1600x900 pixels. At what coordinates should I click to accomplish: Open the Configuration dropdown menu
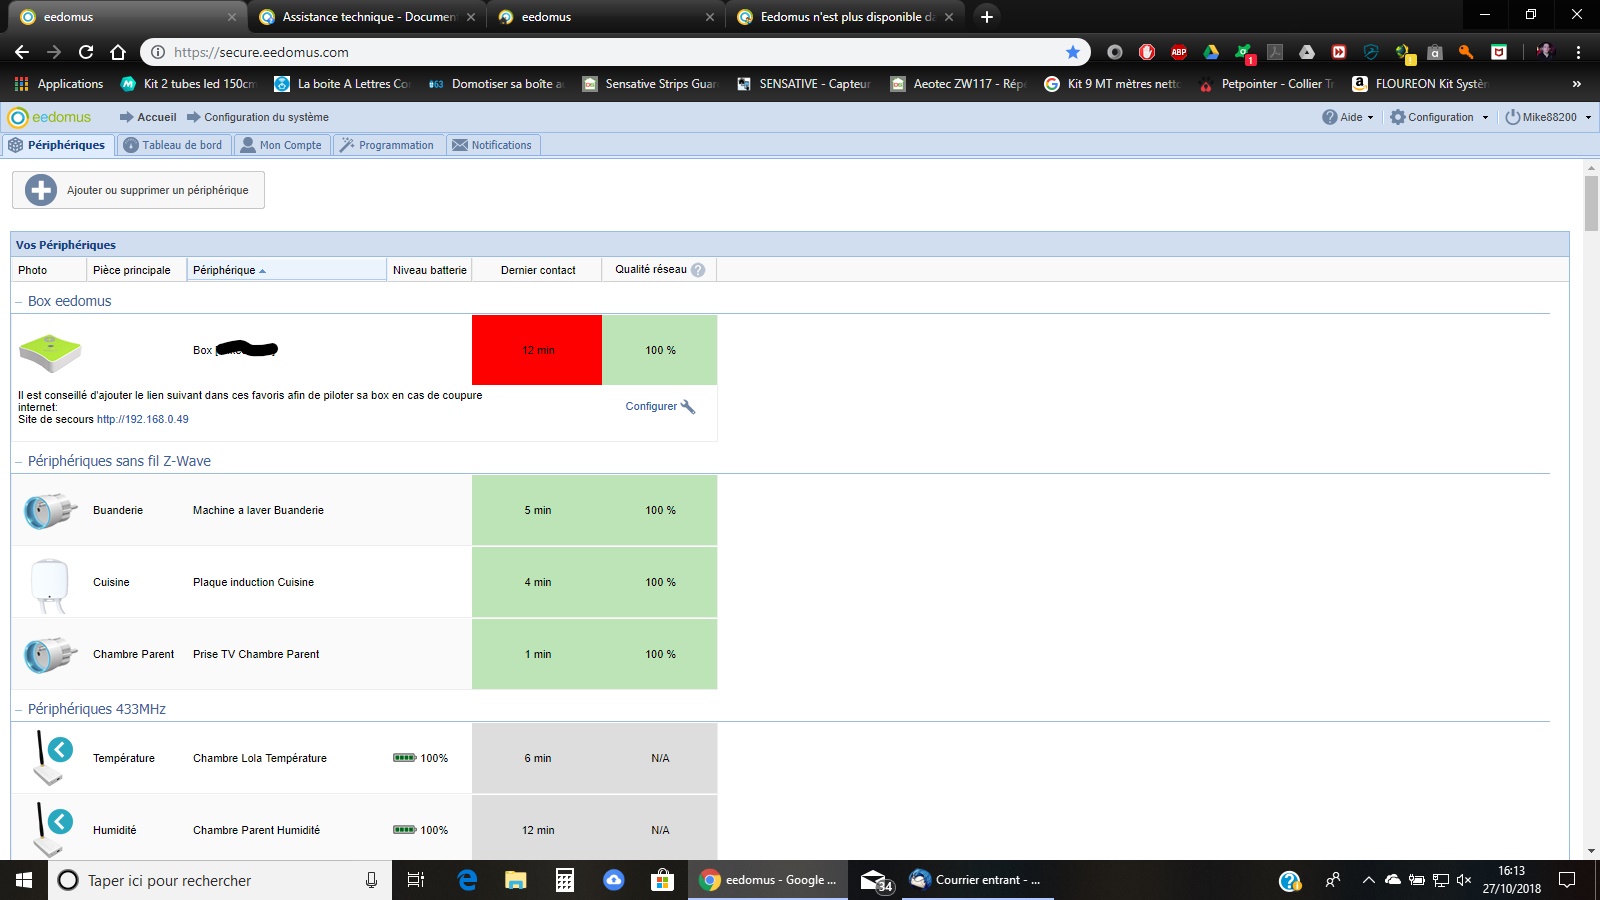(x=1439, y=117)
